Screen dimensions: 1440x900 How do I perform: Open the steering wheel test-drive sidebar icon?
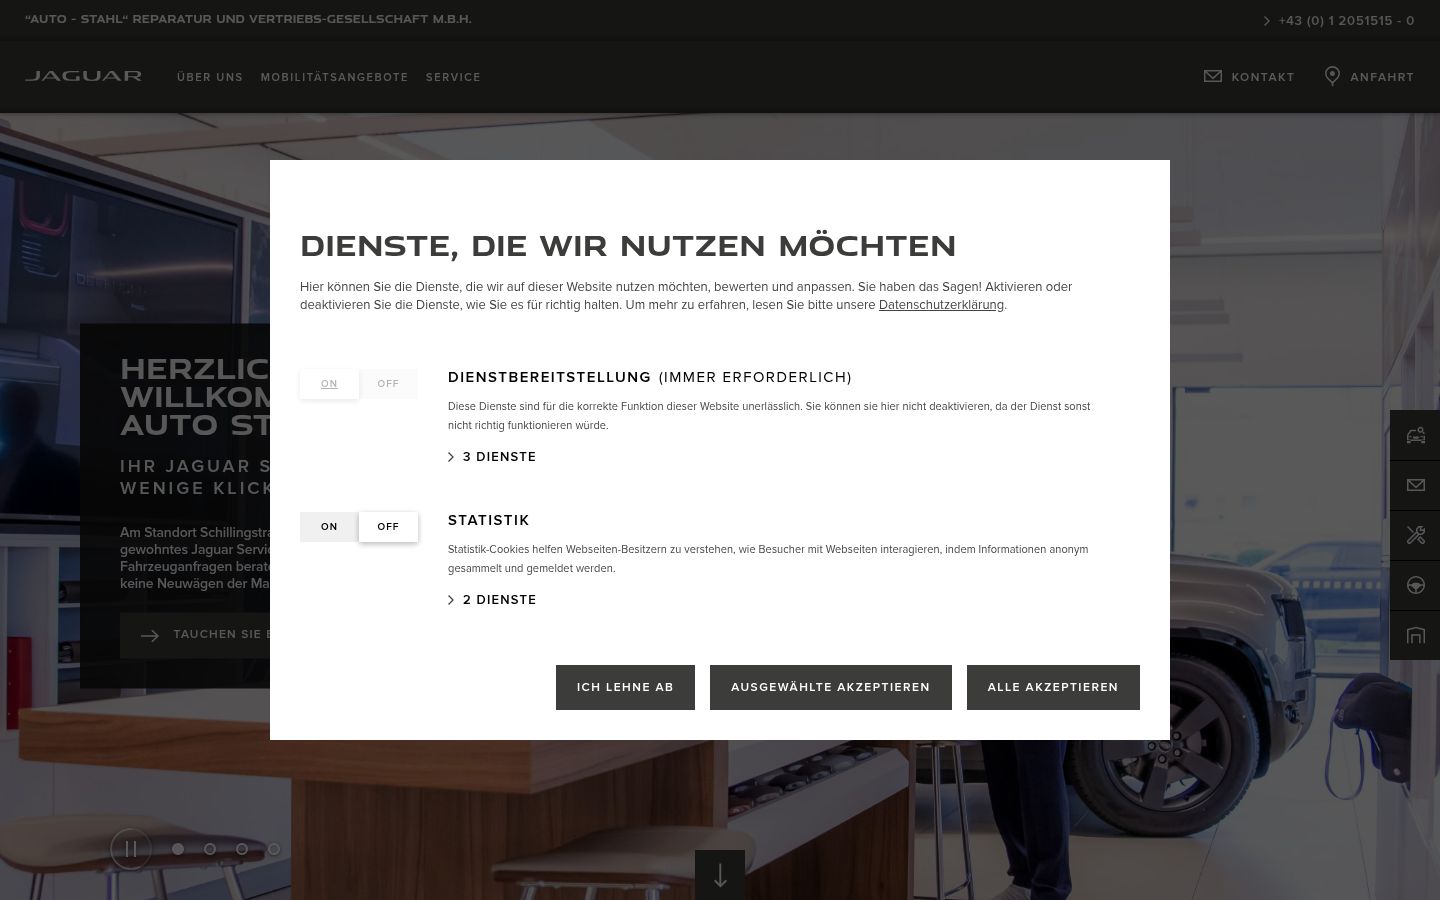tap(1415, 585)
